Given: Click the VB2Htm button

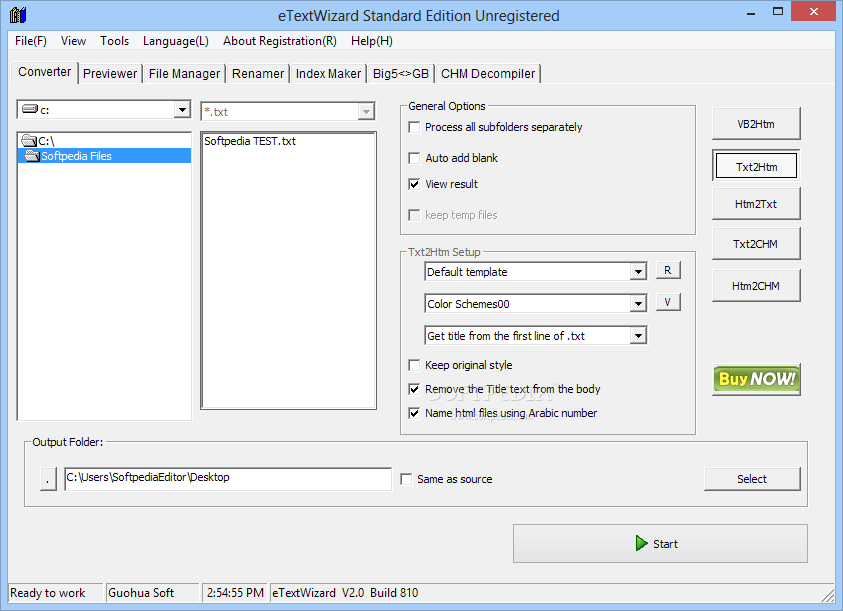Looking at the screenshot, I should coord(756,124).
